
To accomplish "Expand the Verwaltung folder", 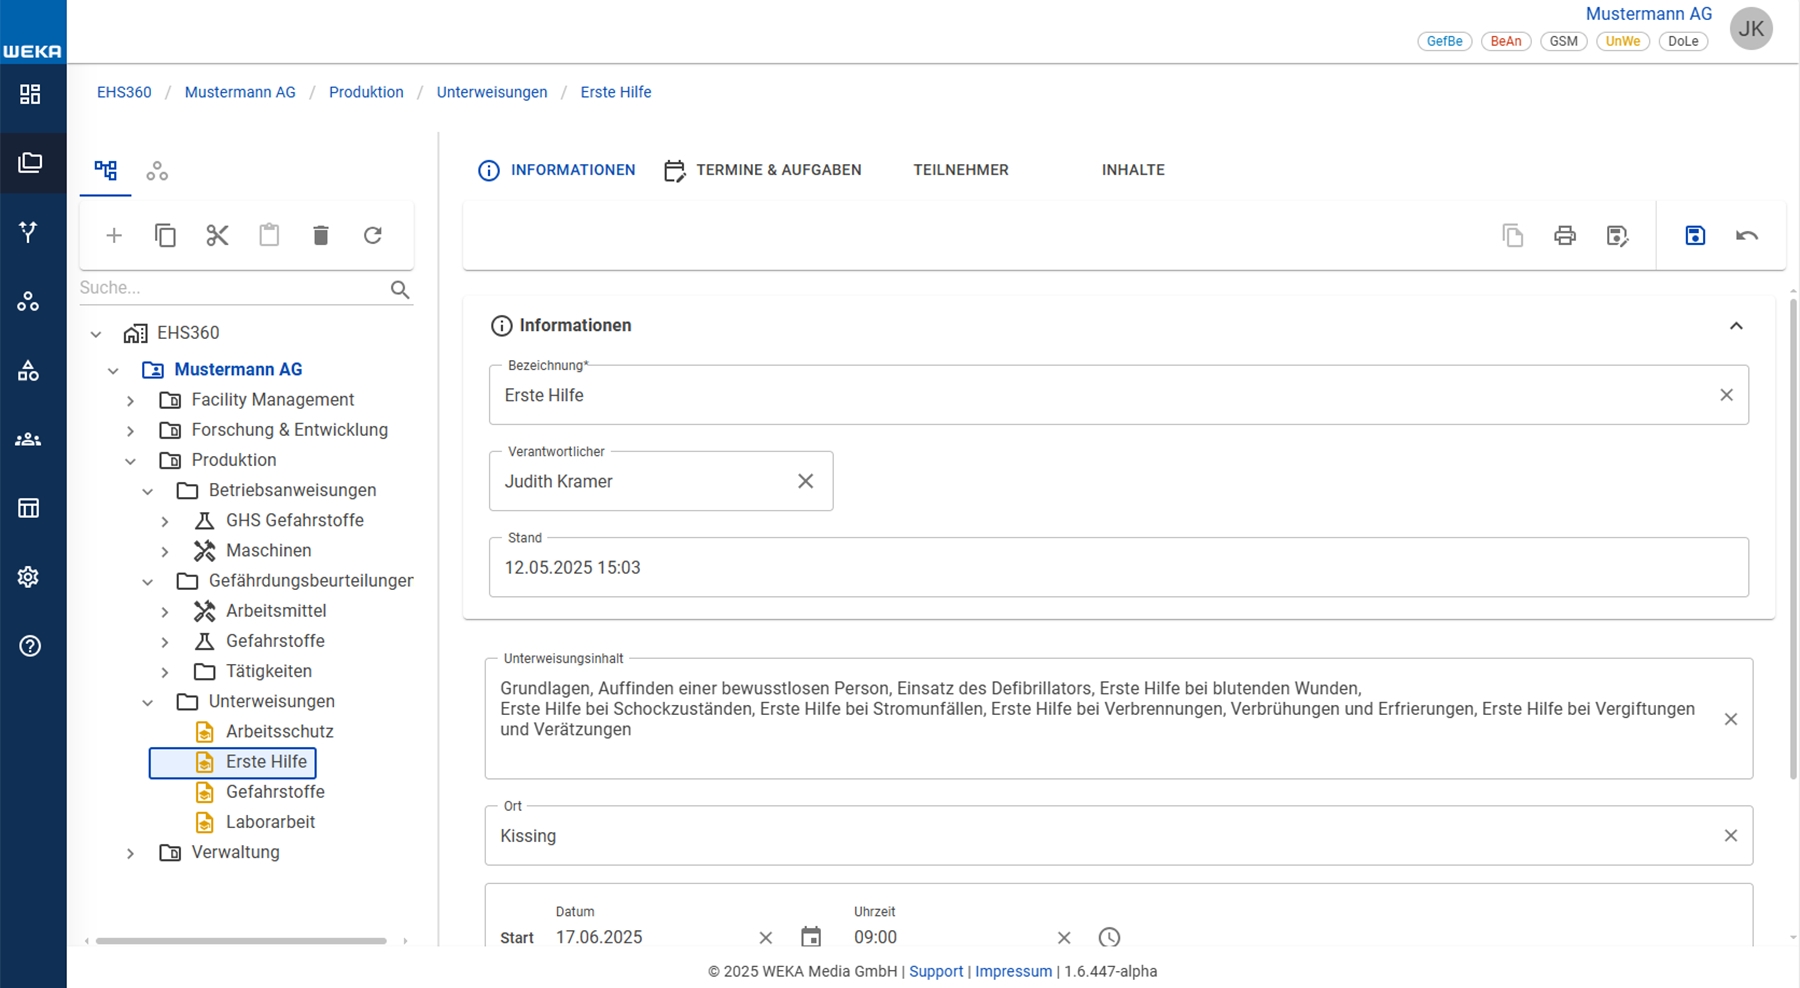I will coord(131,853).
